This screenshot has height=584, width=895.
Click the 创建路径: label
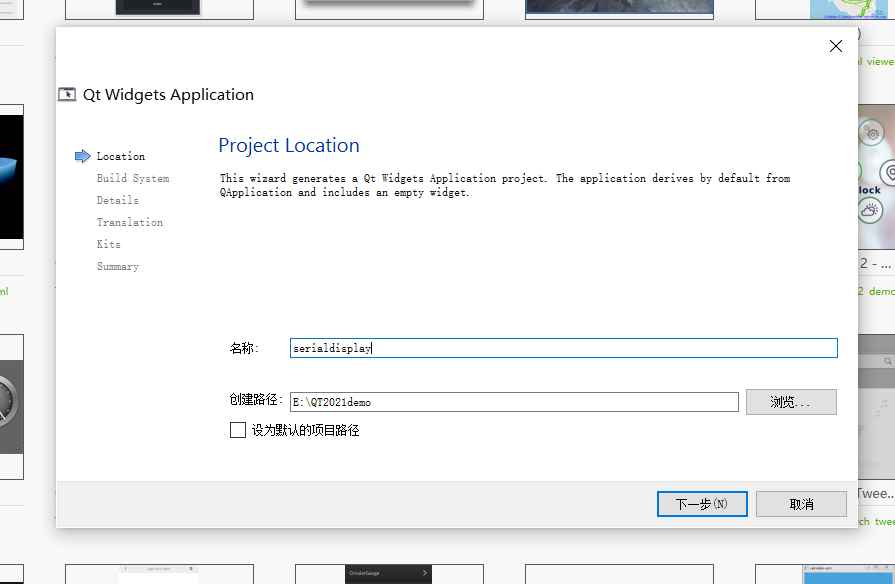[256, 400]
